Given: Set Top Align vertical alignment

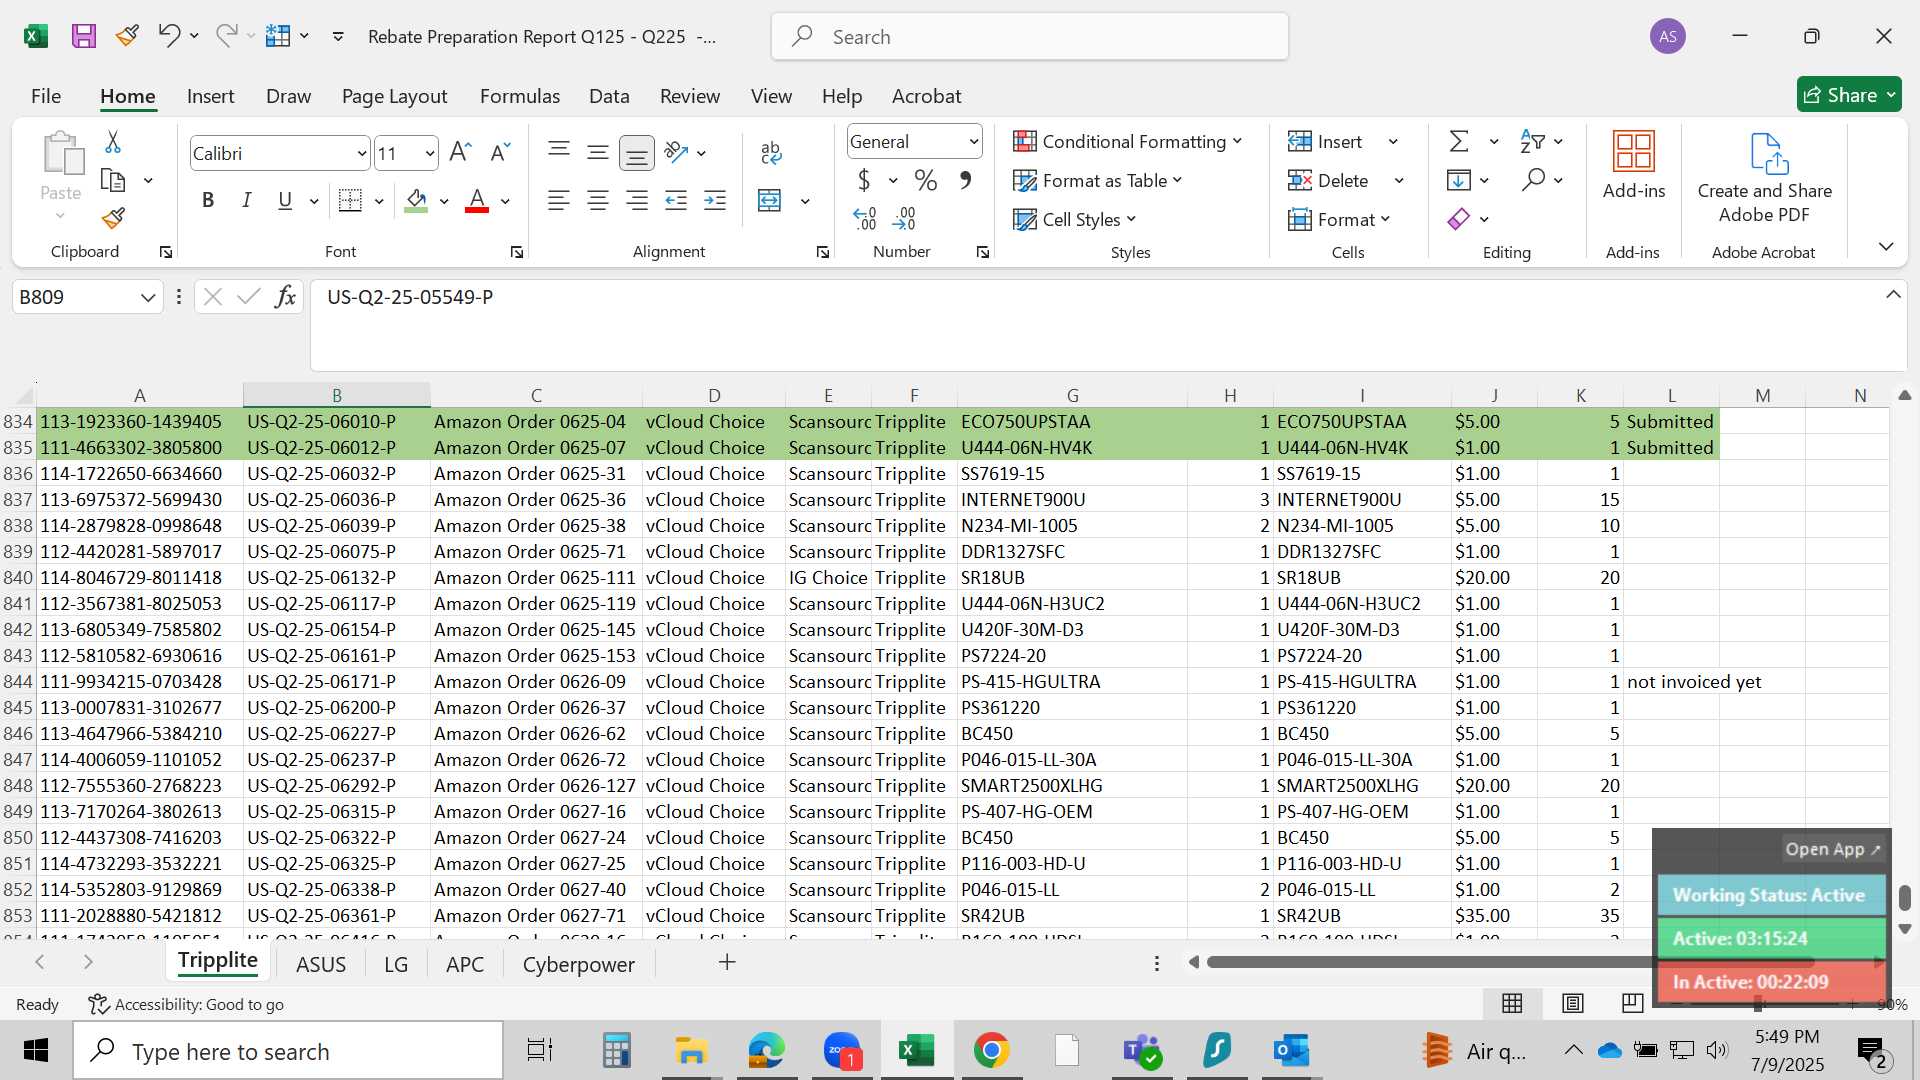Looking at the screenshot, I should [x=559, y=152].
